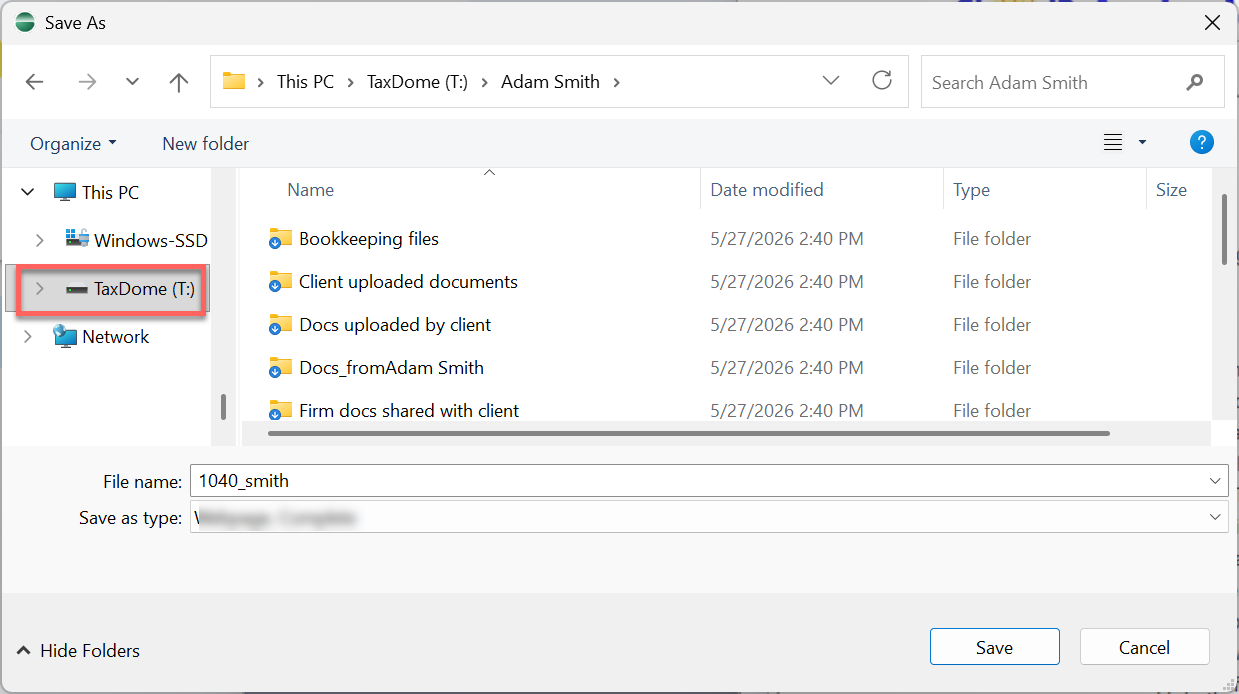Click the Bookkeeping files folder icon
Screen dimensions: 1239x694
(280, 239)
